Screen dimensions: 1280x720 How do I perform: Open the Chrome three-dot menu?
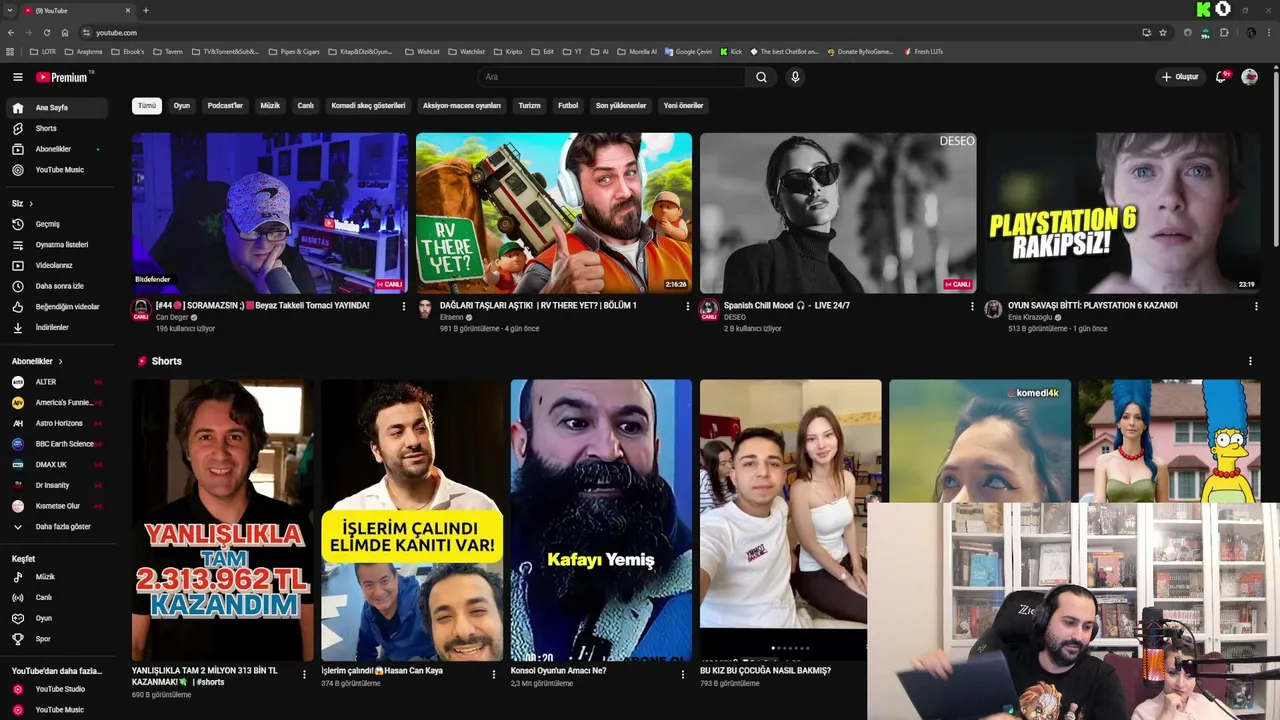(1270, 32)
